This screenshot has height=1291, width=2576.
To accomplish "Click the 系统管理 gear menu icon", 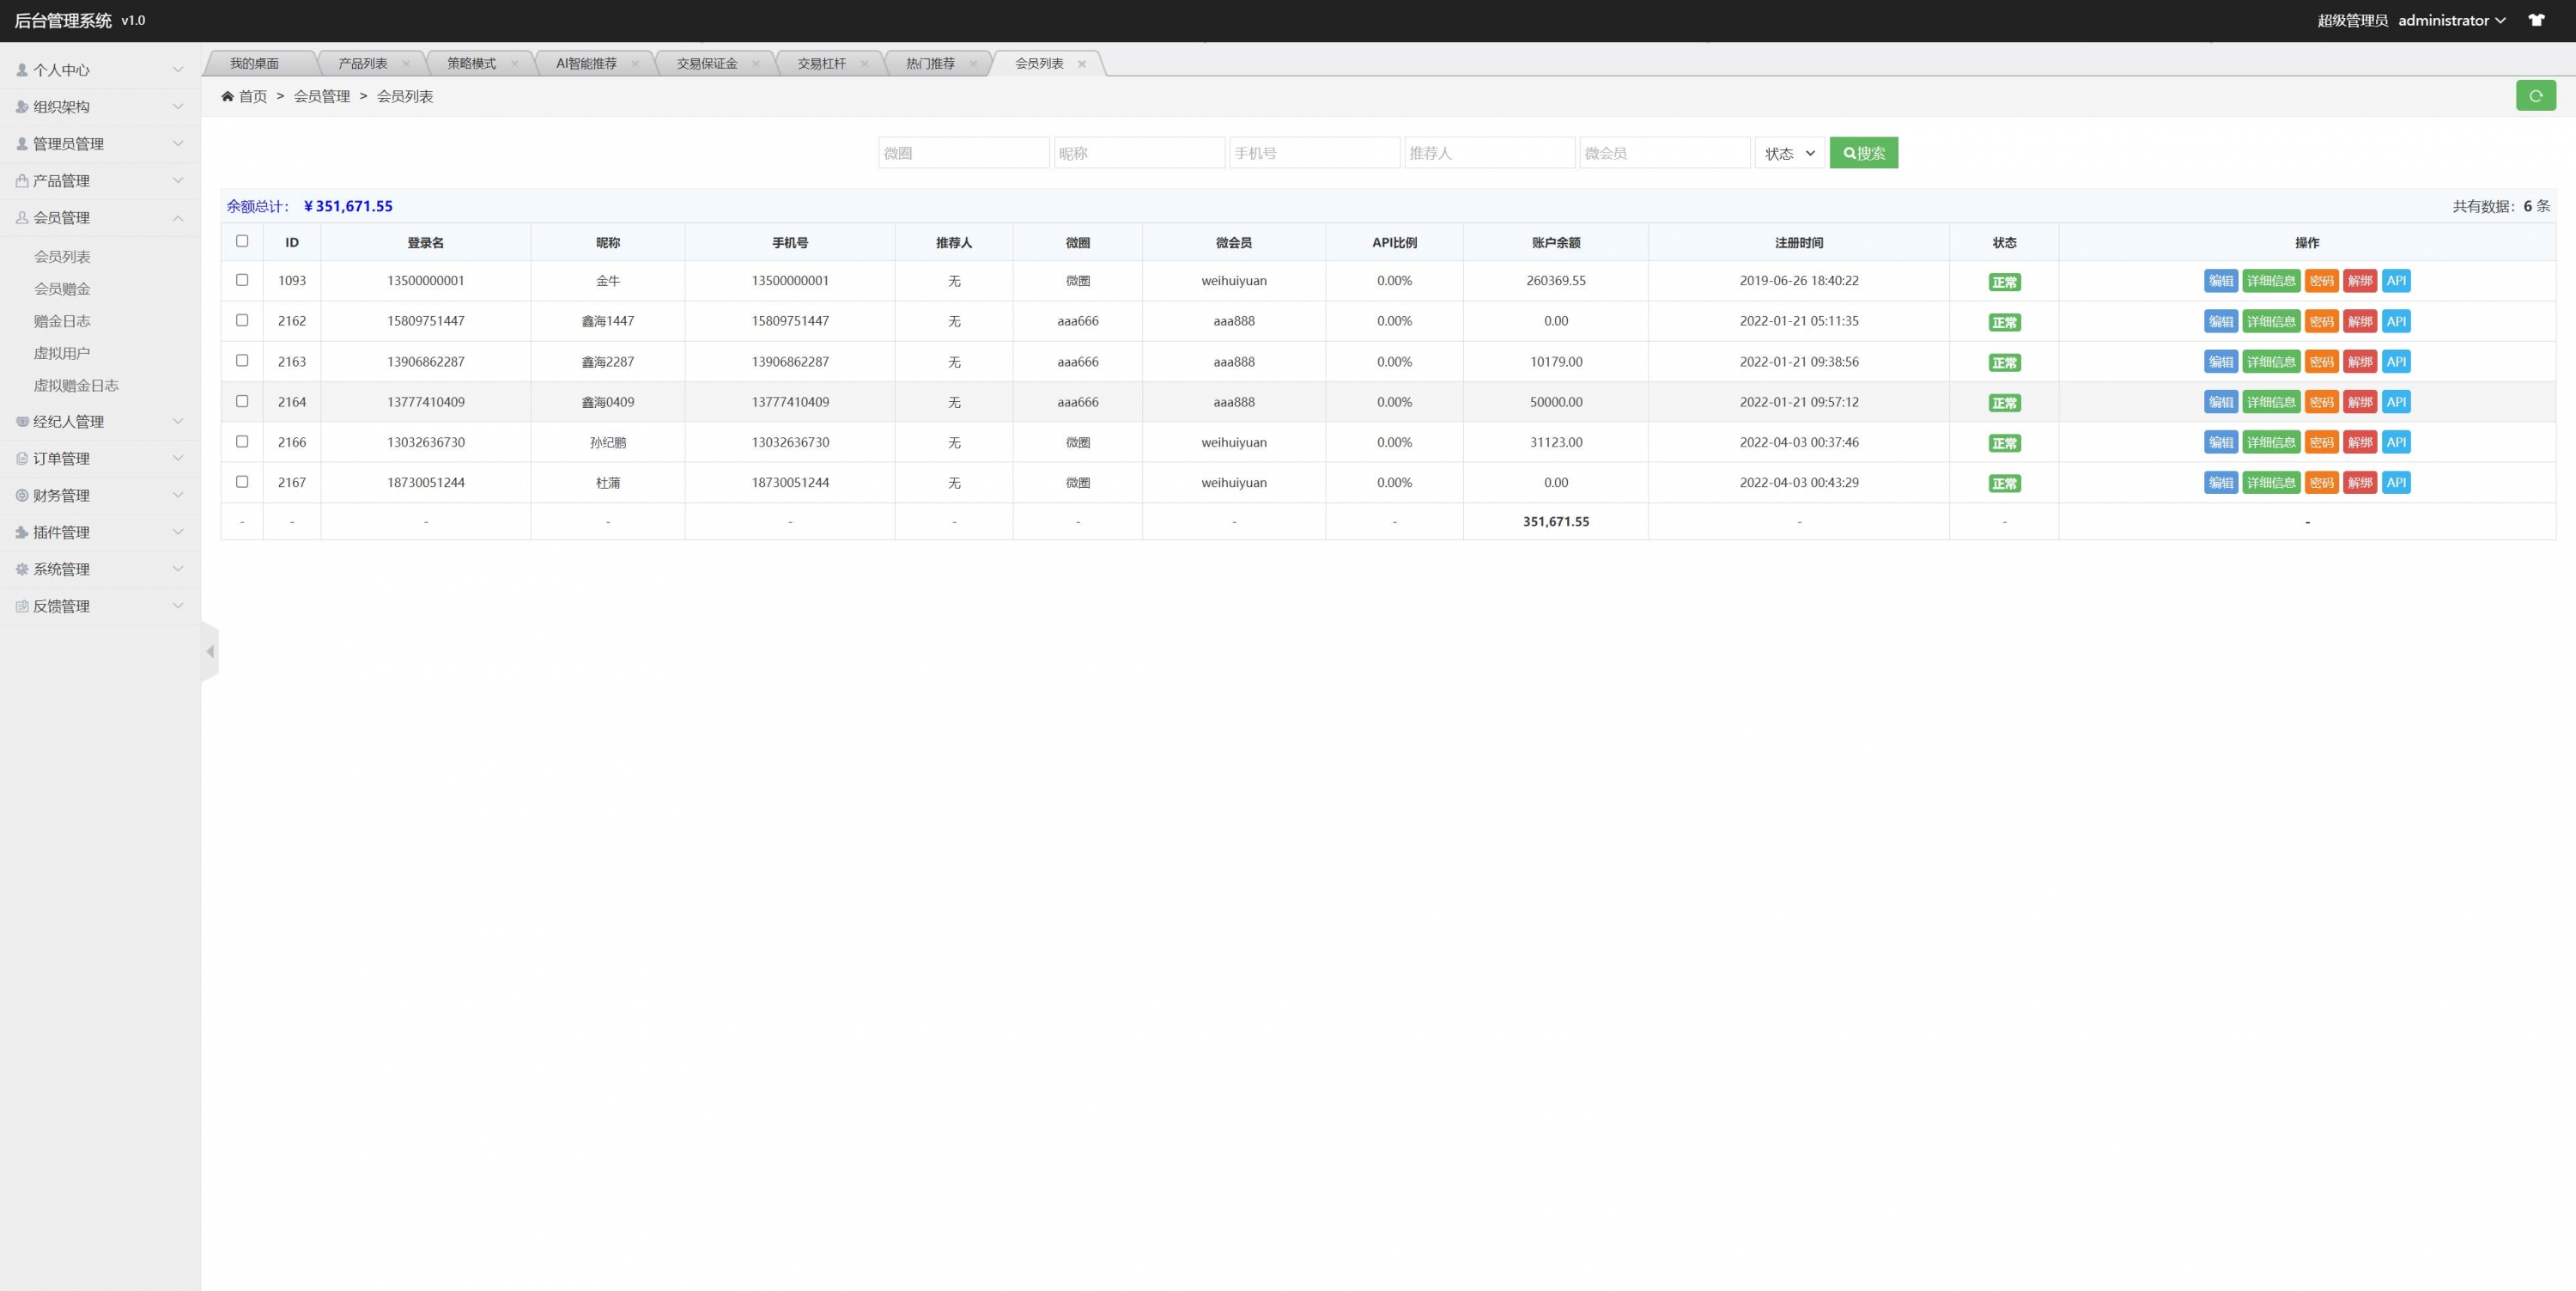I will click(22, 569).
